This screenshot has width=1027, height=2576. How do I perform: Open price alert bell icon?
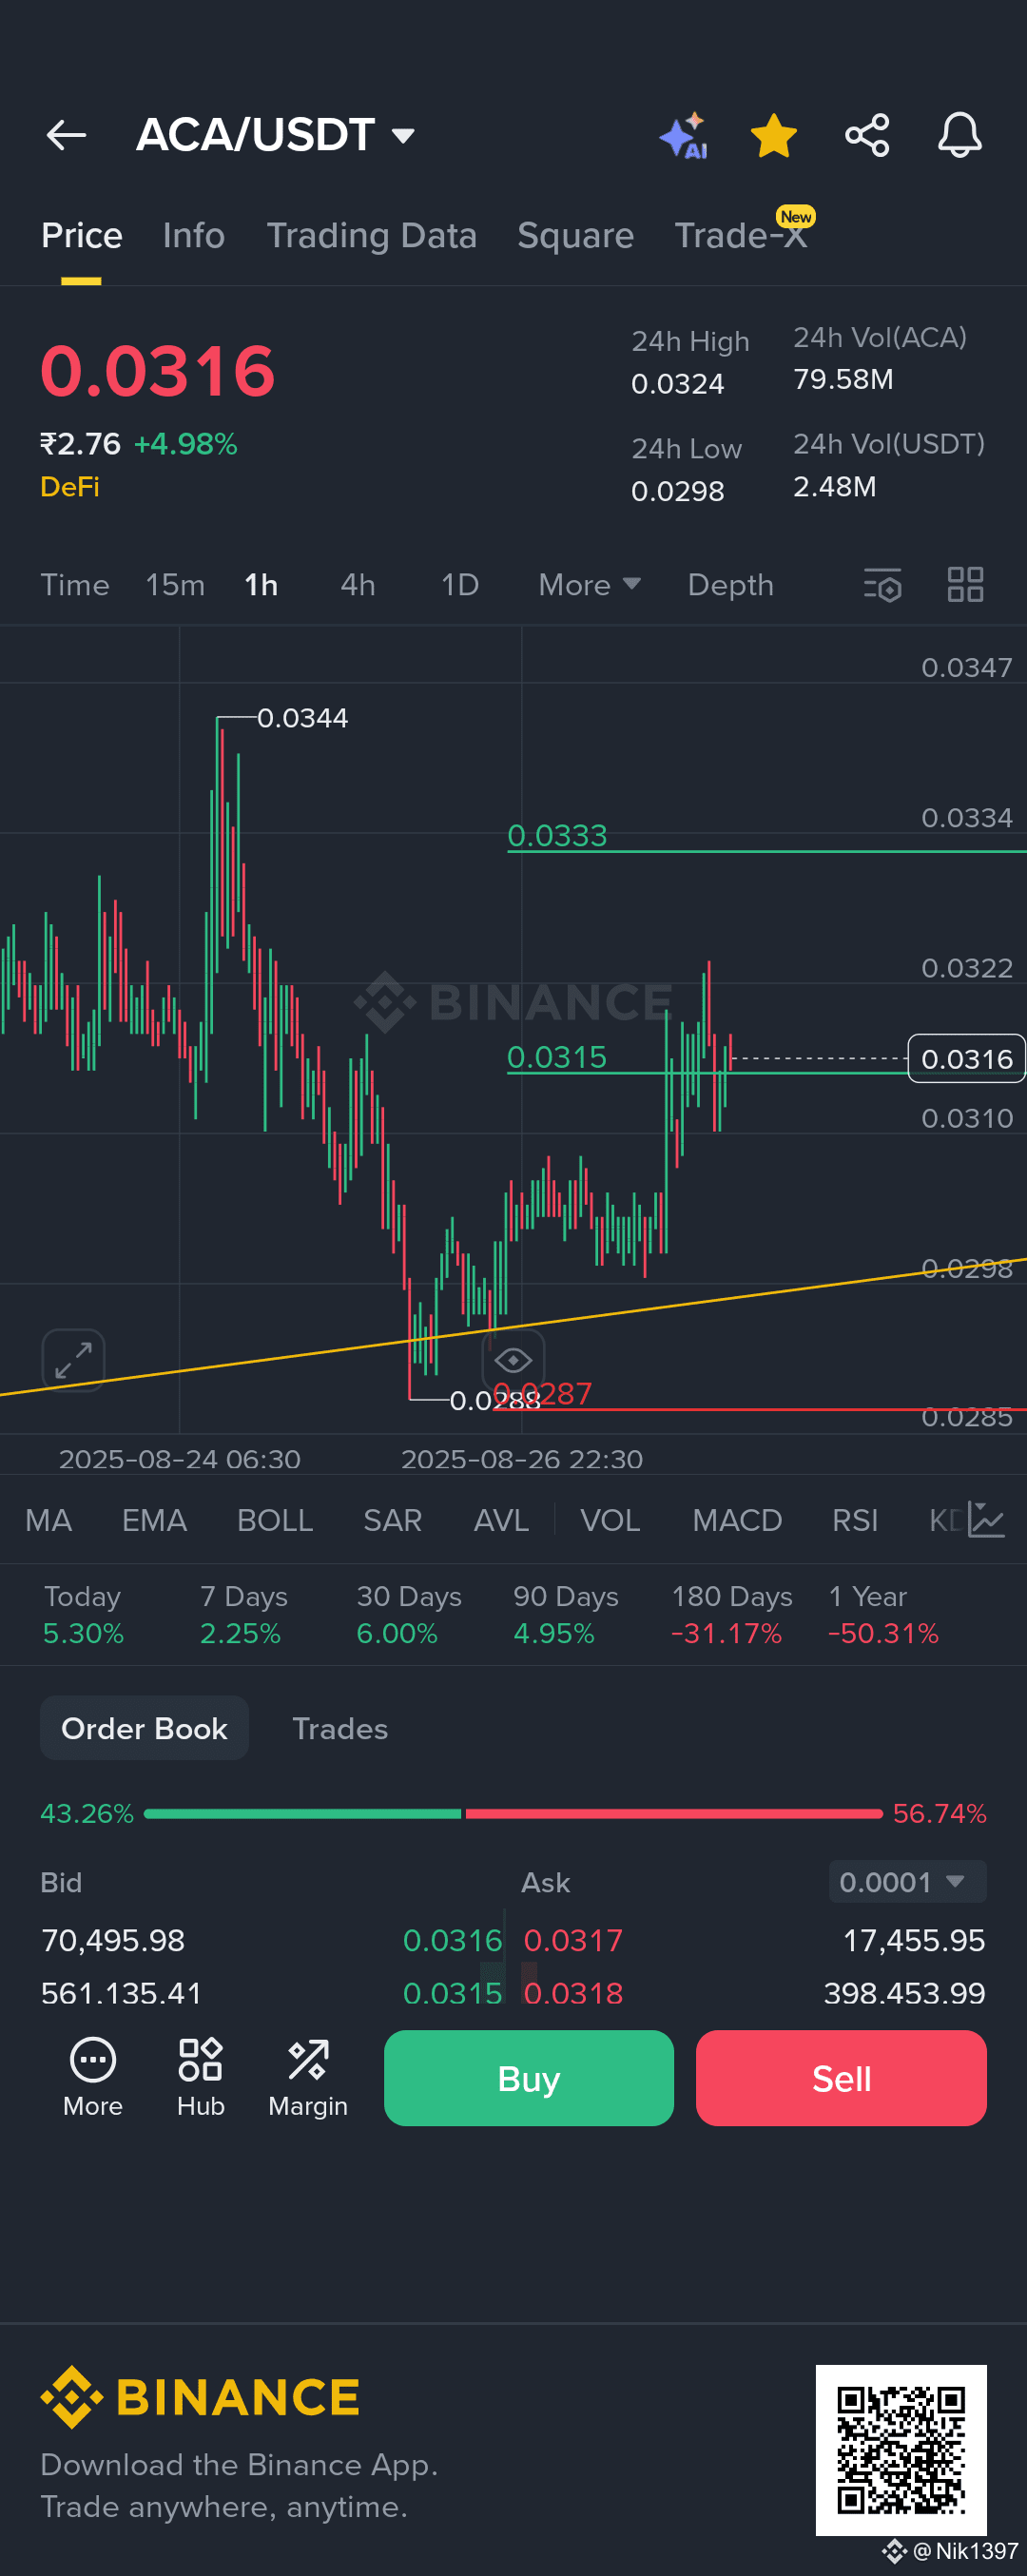click(960, 135)
